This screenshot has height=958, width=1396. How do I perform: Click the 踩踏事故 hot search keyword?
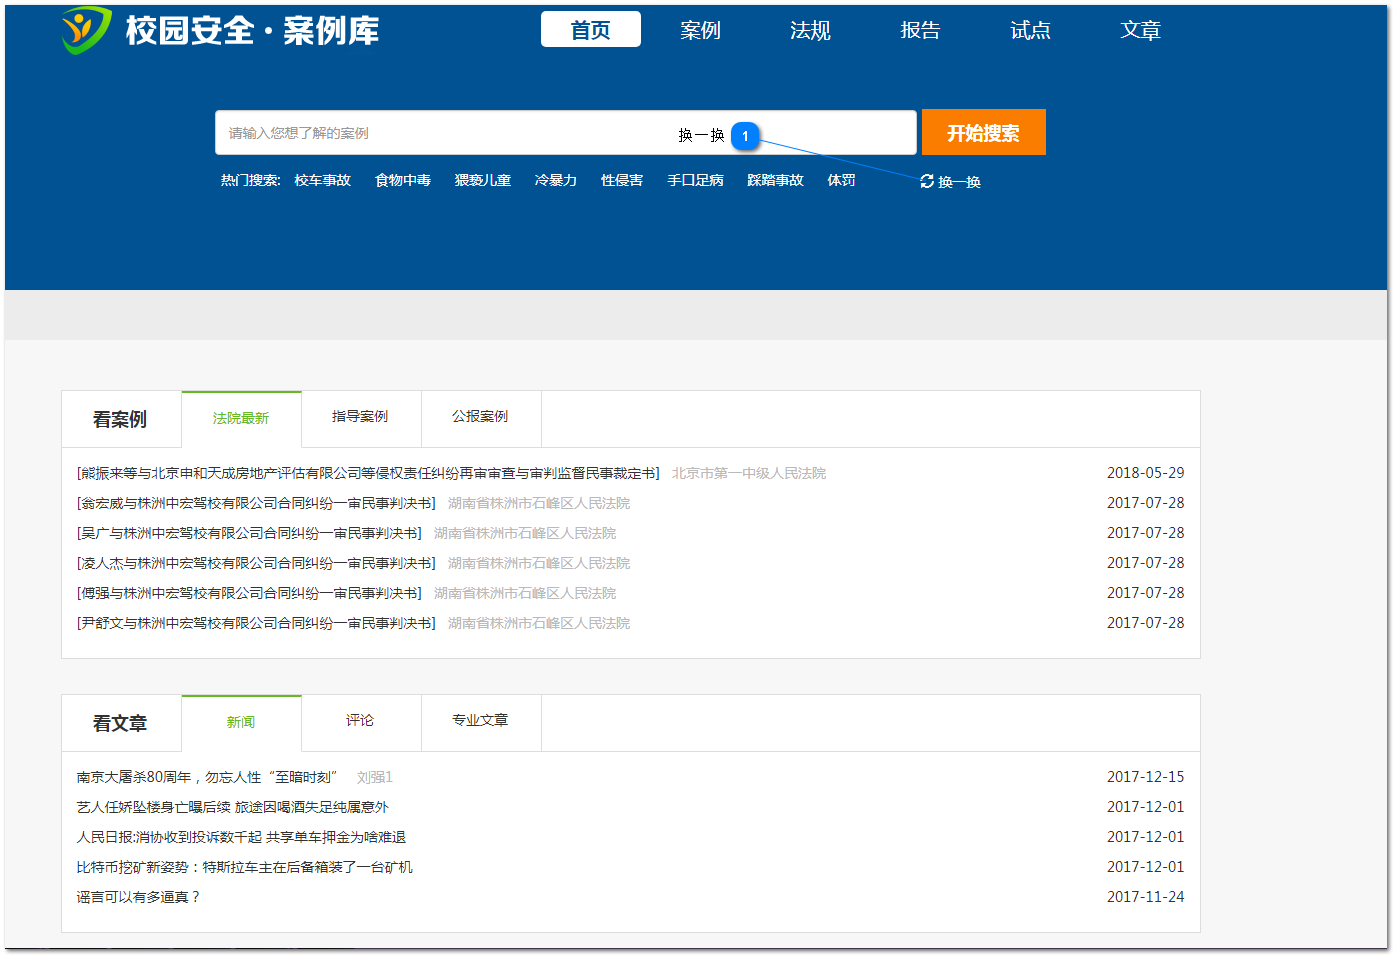[x=775, y=180]
